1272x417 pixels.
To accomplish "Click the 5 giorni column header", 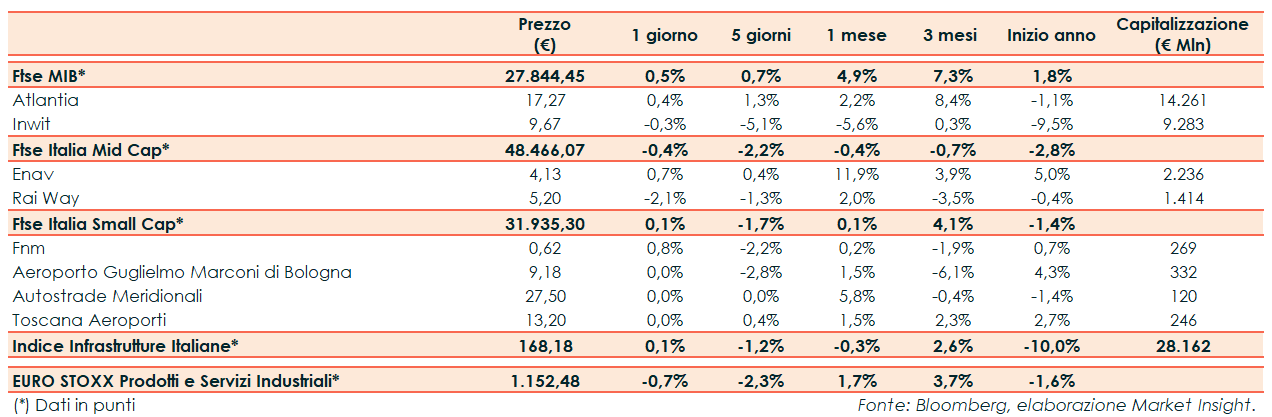I will pos(760,35).
